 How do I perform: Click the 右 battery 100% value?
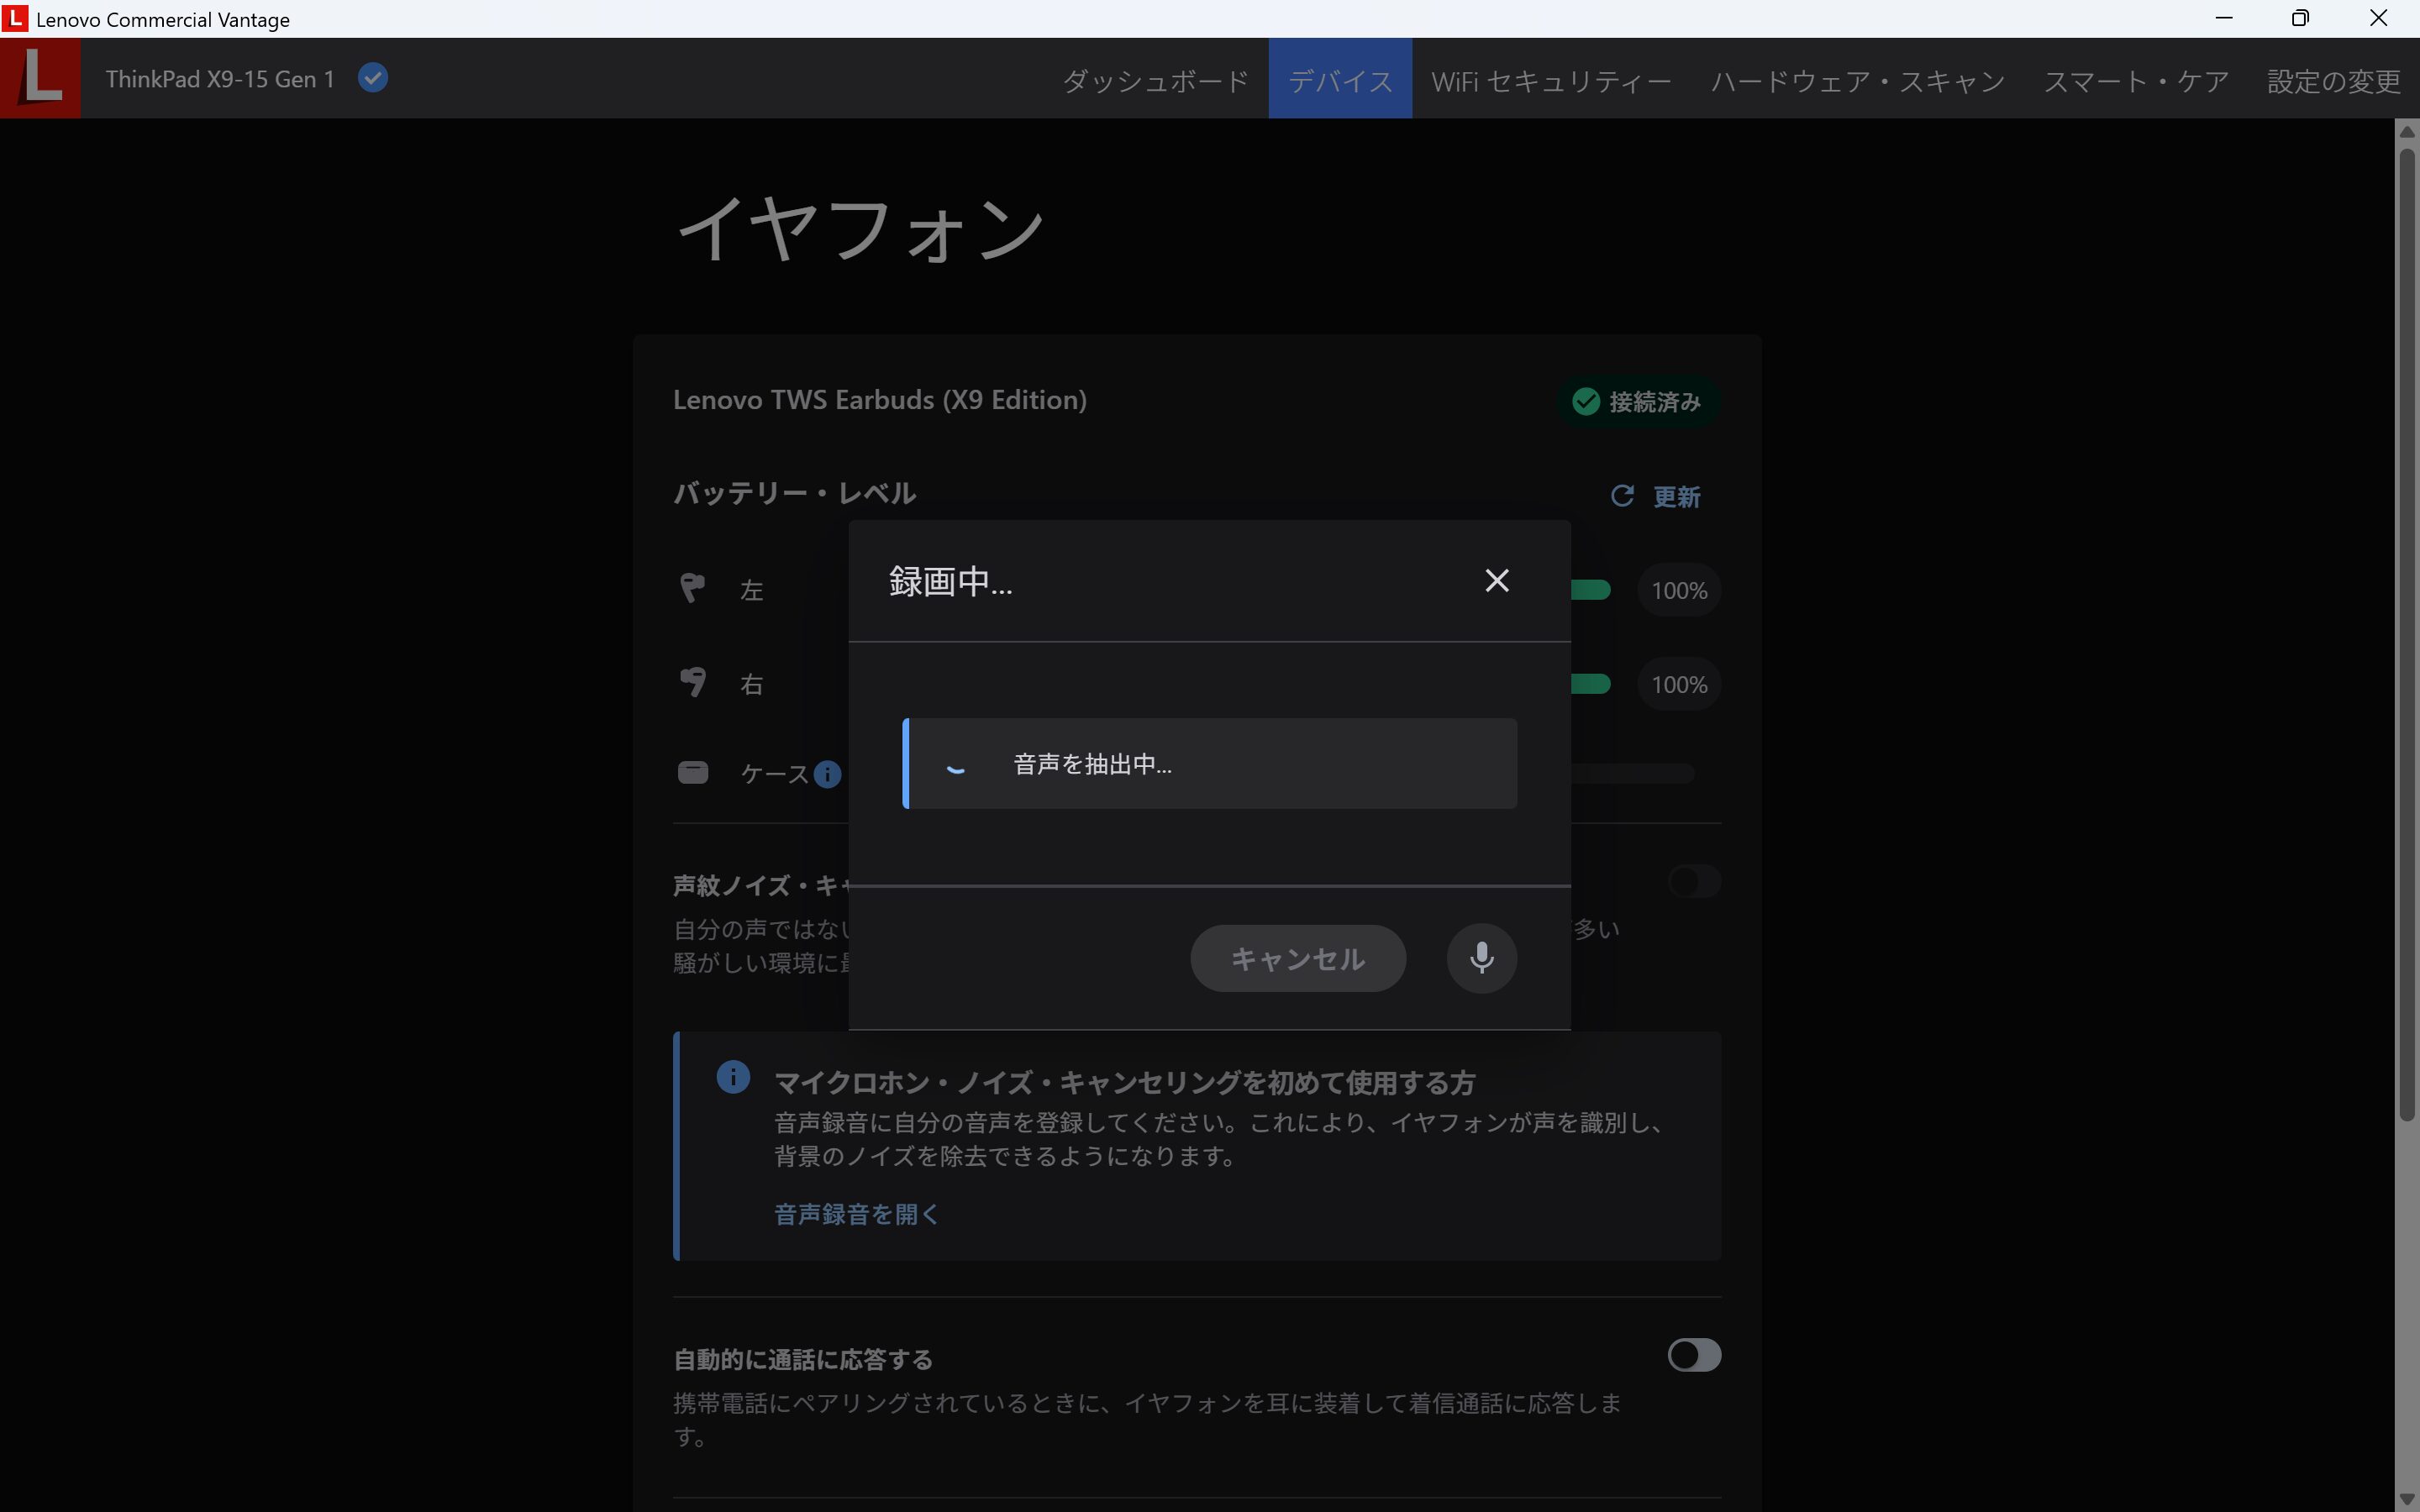pyautogui.click(x=1679, y=684)
